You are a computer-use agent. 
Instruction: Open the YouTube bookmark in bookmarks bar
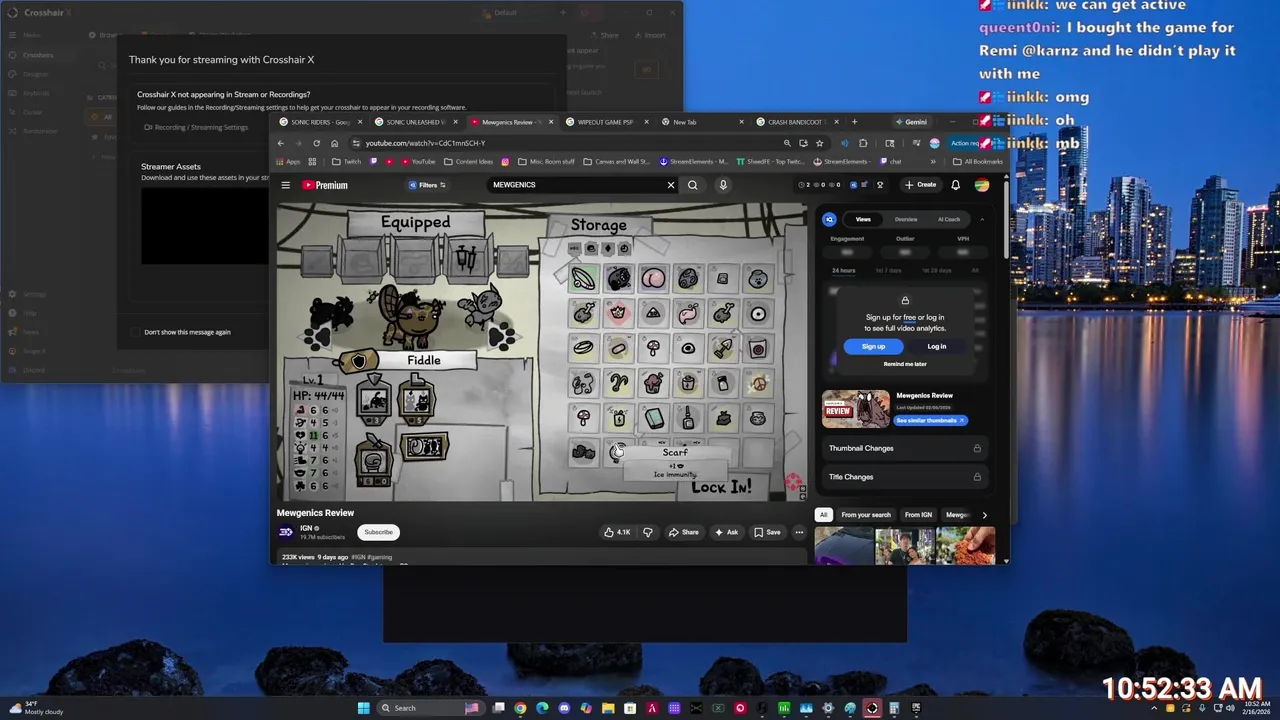pyautogui.click(x=418, y=161)
